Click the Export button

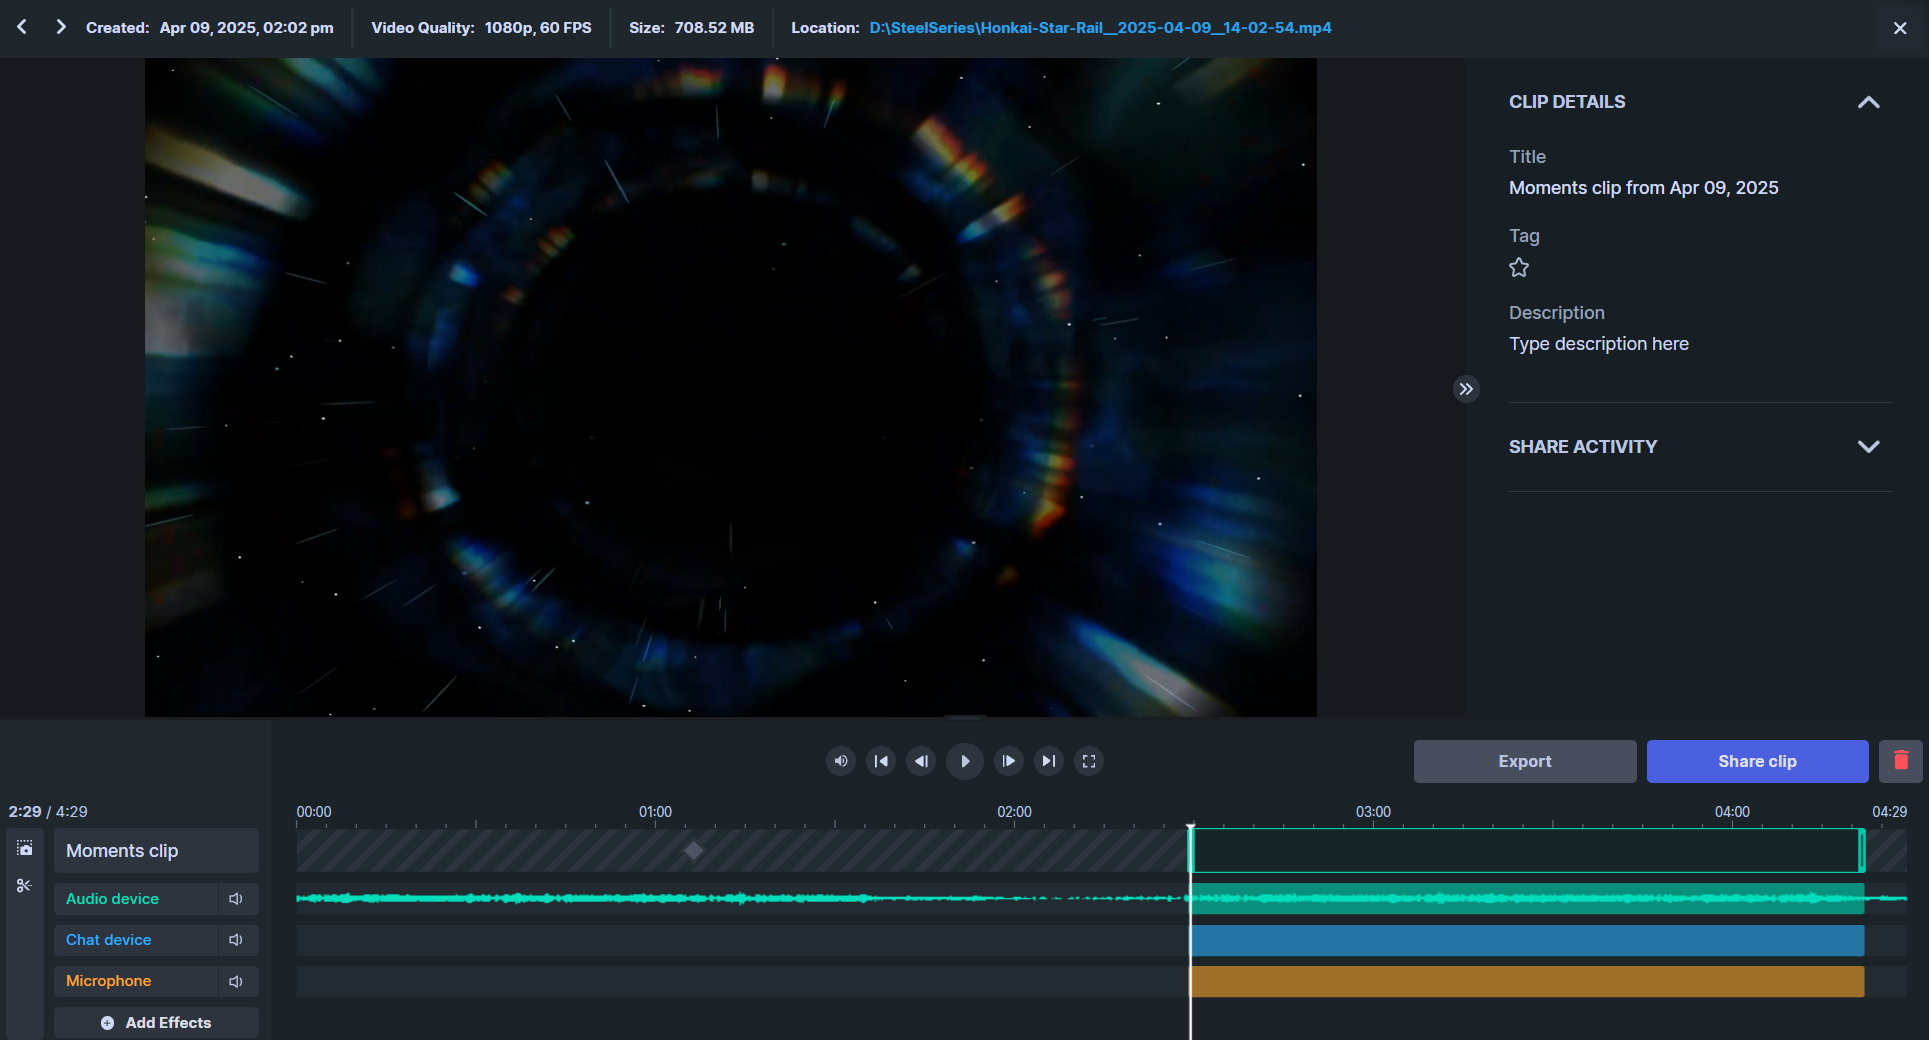(x=1525, y=761)
